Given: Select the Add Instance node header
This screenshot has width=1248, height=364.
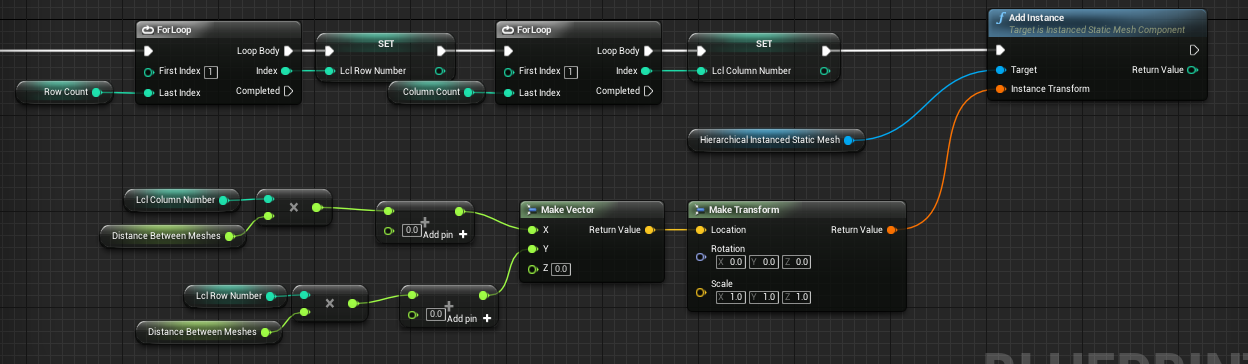Looking at the screenshot, I should tap(1097, 23).
